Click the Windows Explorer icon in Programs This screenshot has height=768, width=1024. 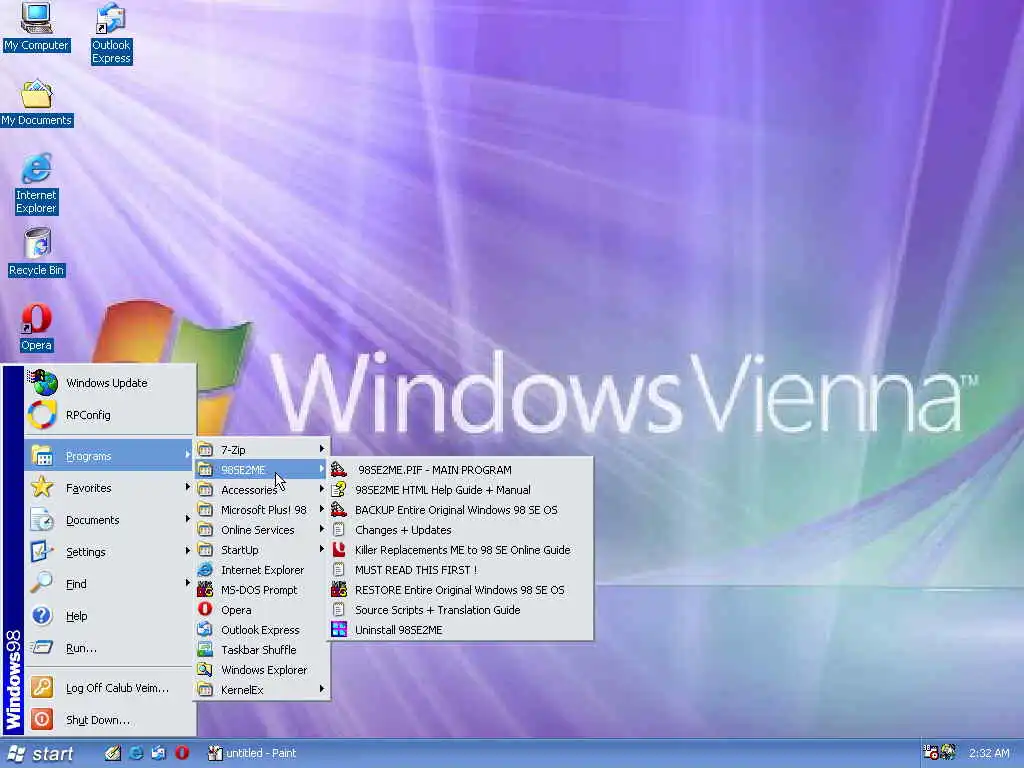point(205,669)
